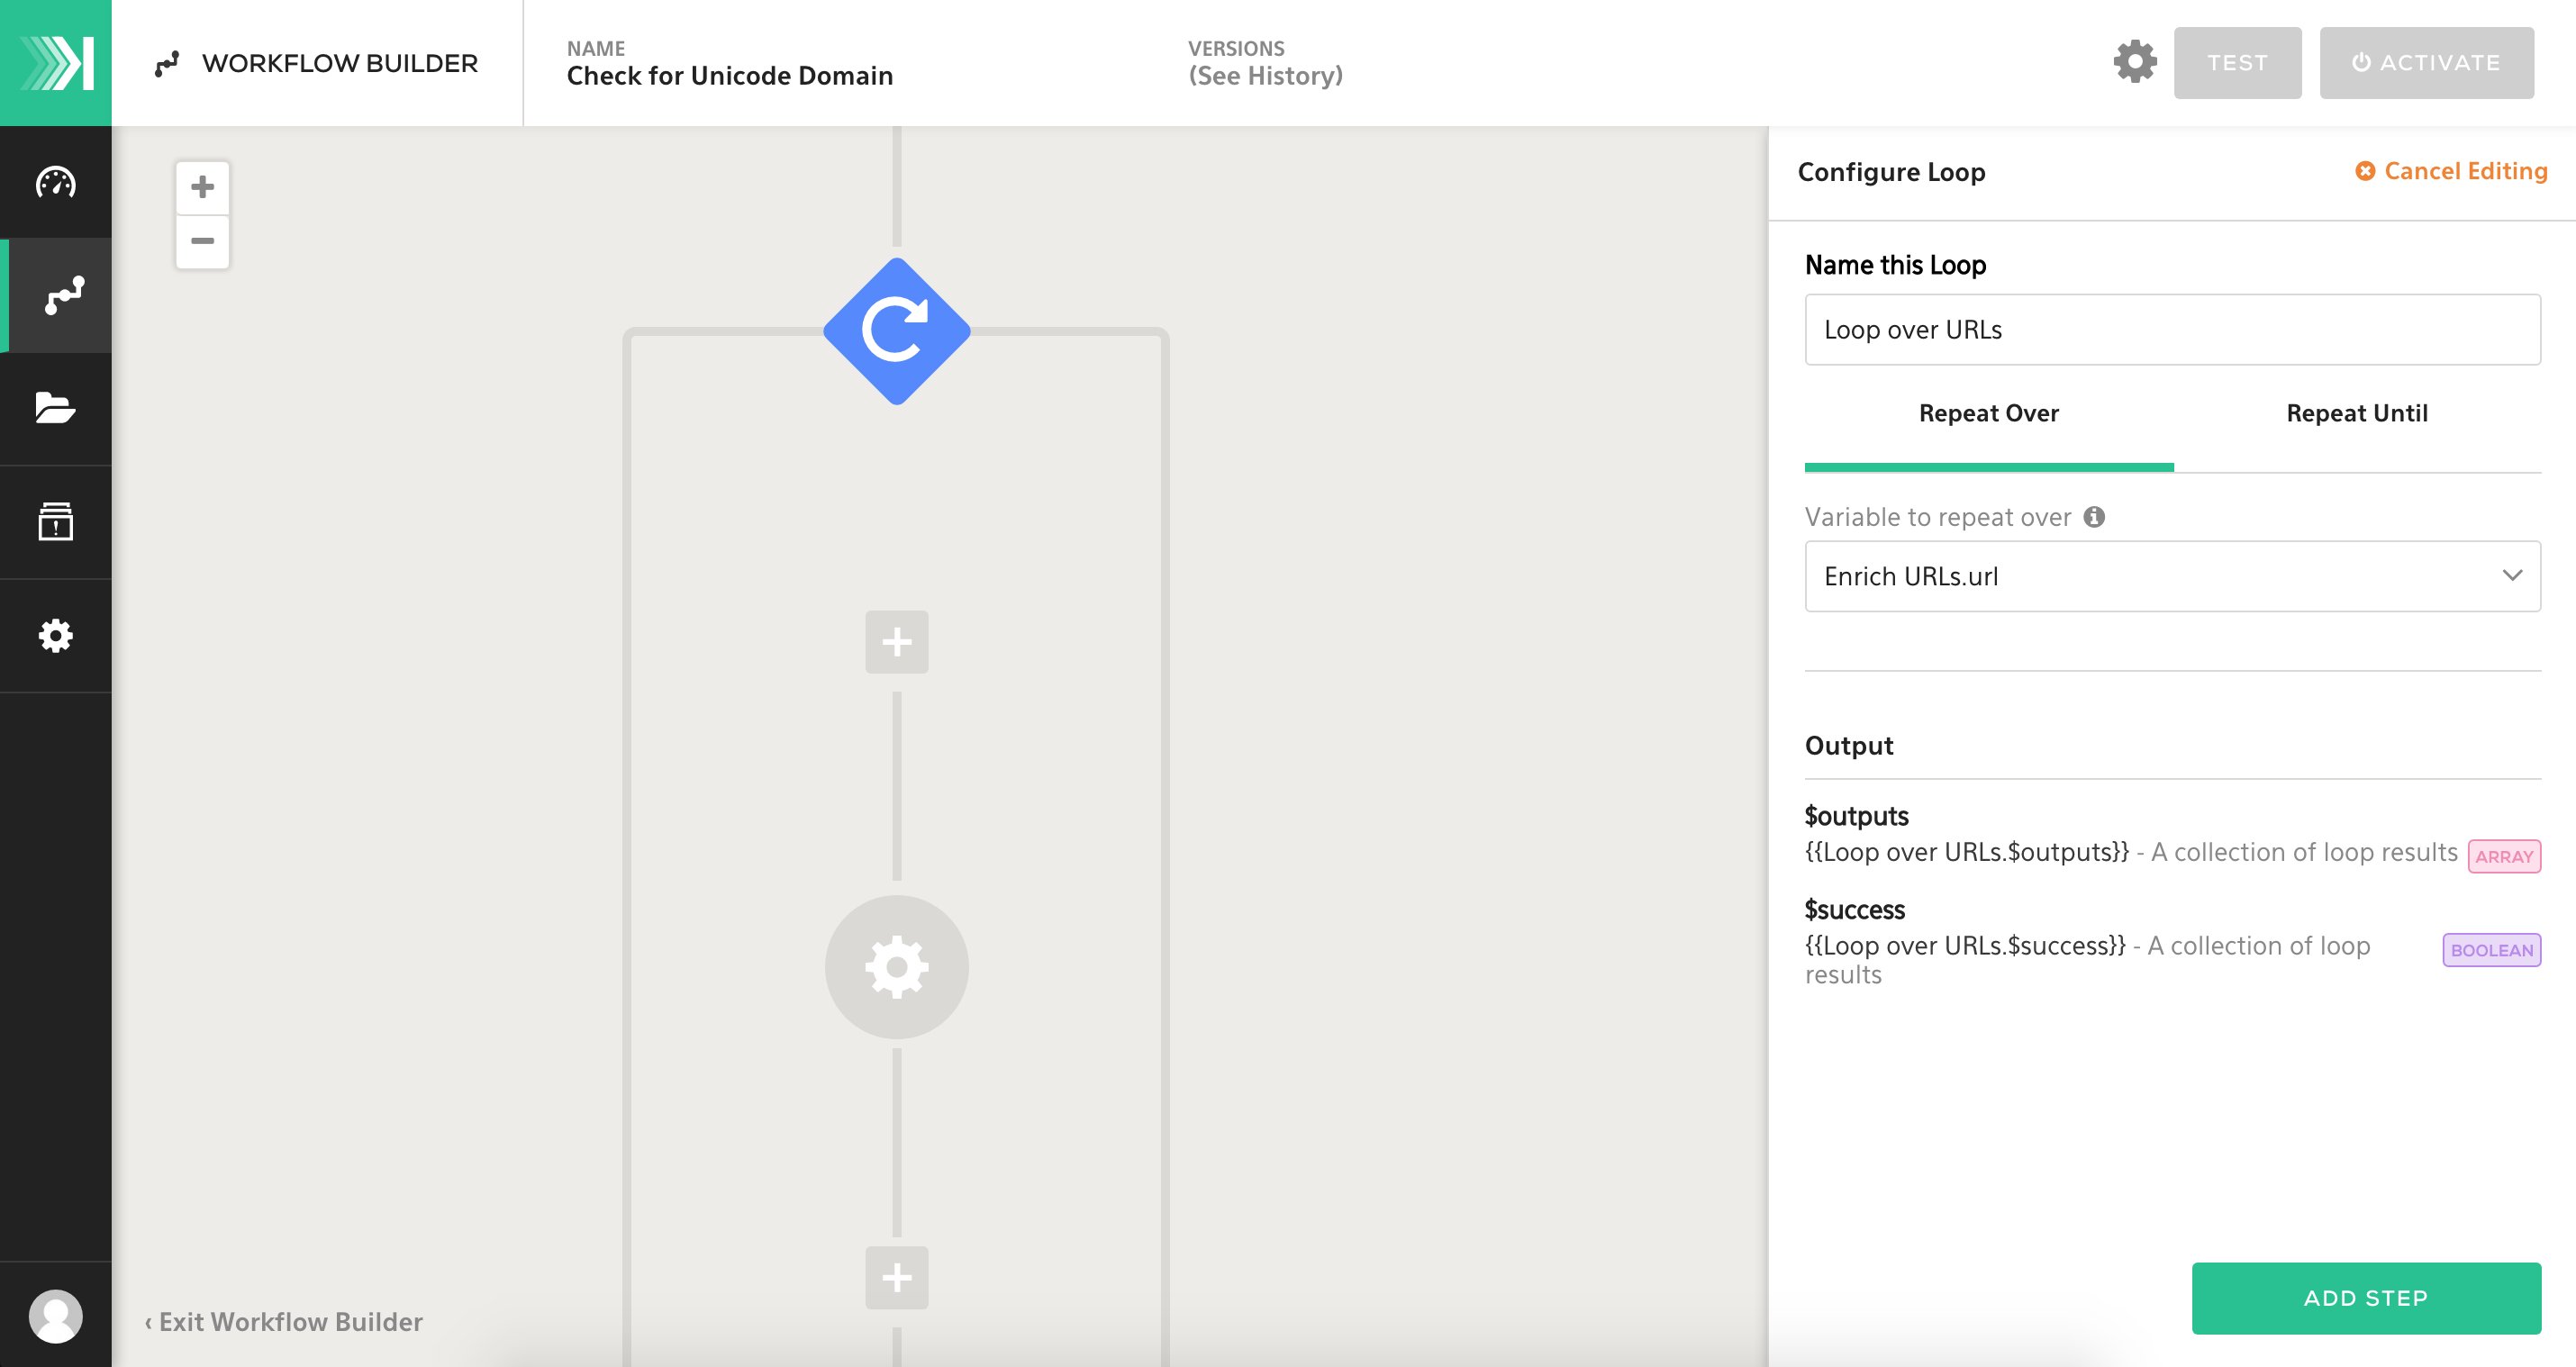Viewport: 2576px width, 1367px height.
Task: Add step with upper plus inside loop
Action: 896,642
